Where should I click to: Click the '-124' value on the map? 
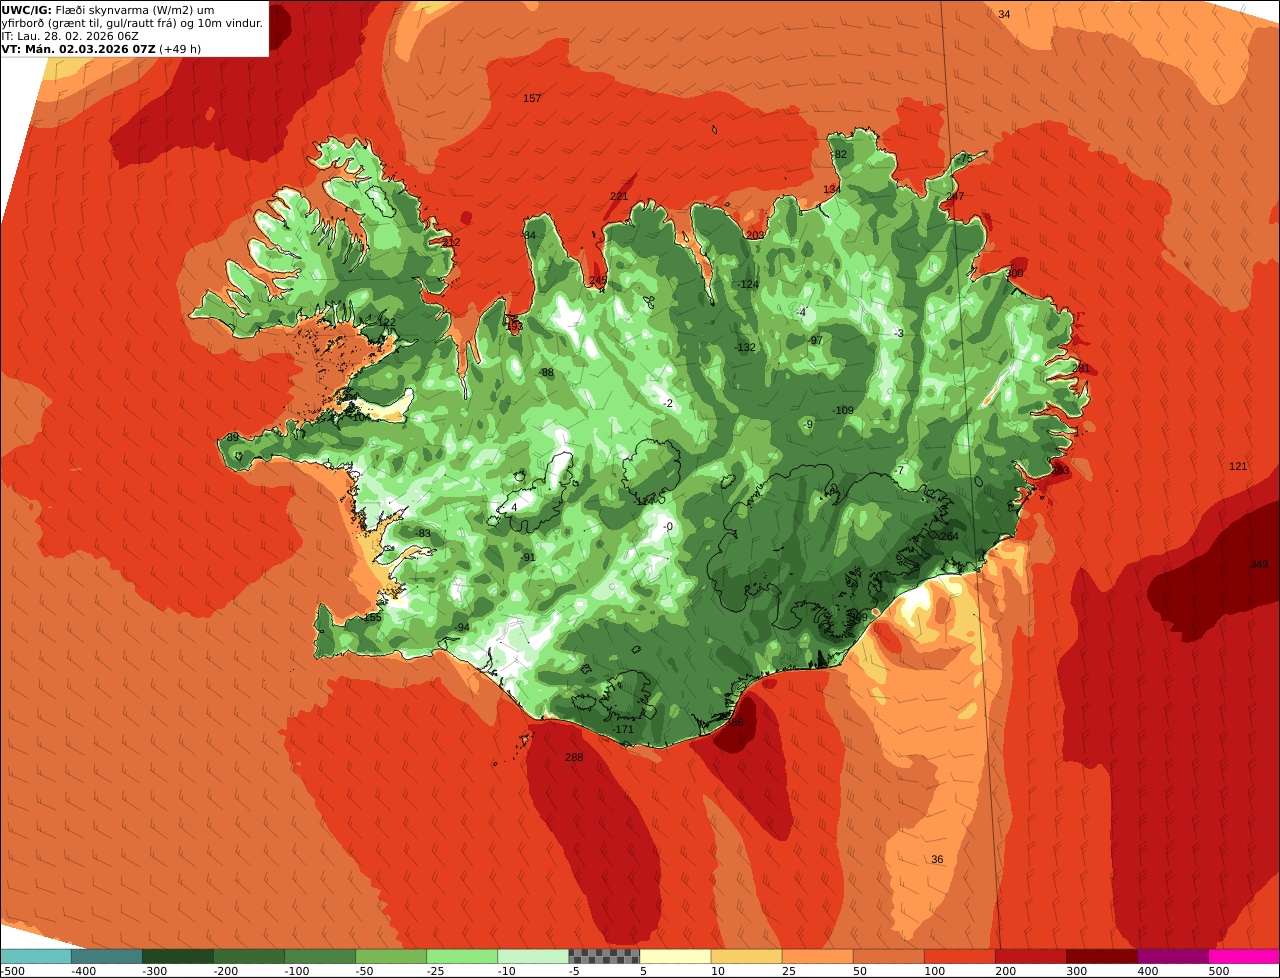(748, 284)
